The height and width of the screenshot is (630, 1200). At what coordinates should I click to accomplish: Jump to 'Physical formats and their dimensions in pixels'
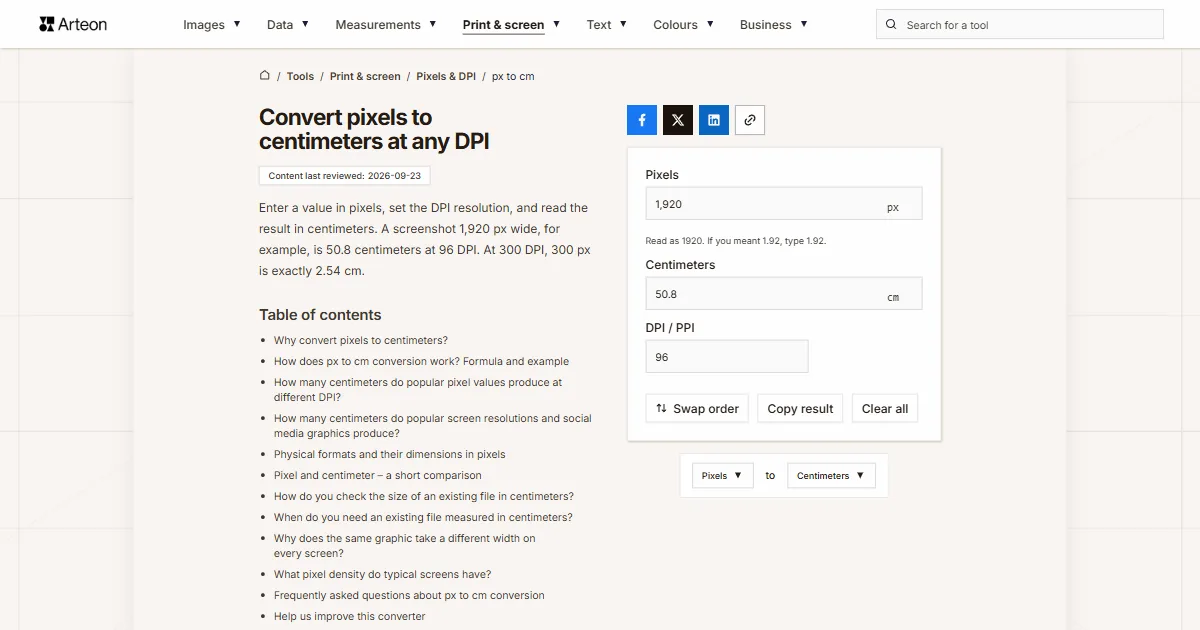pyautogui.click(x=390, y=454)
